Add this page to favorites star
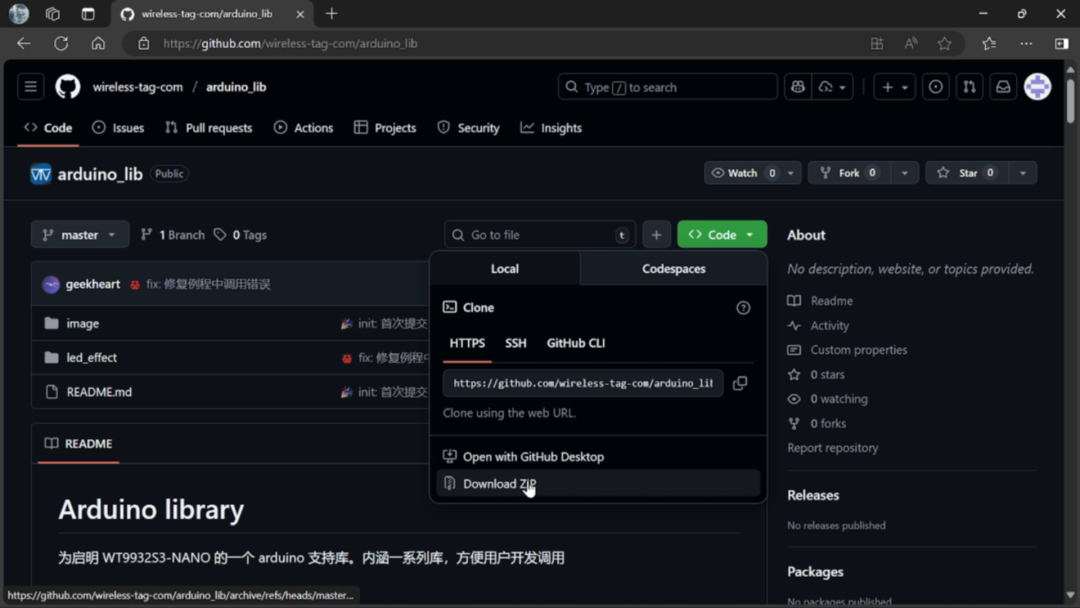Image resolution: width=1080 pixels, height=608 pixels. pos(944,43)
